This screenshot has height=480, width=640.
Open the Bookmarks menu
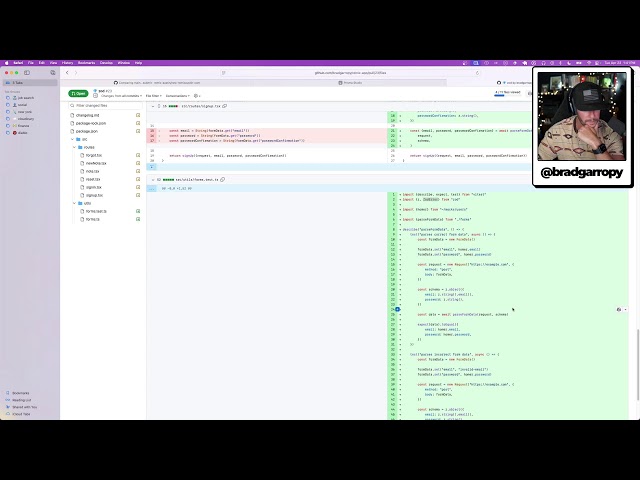86,63
